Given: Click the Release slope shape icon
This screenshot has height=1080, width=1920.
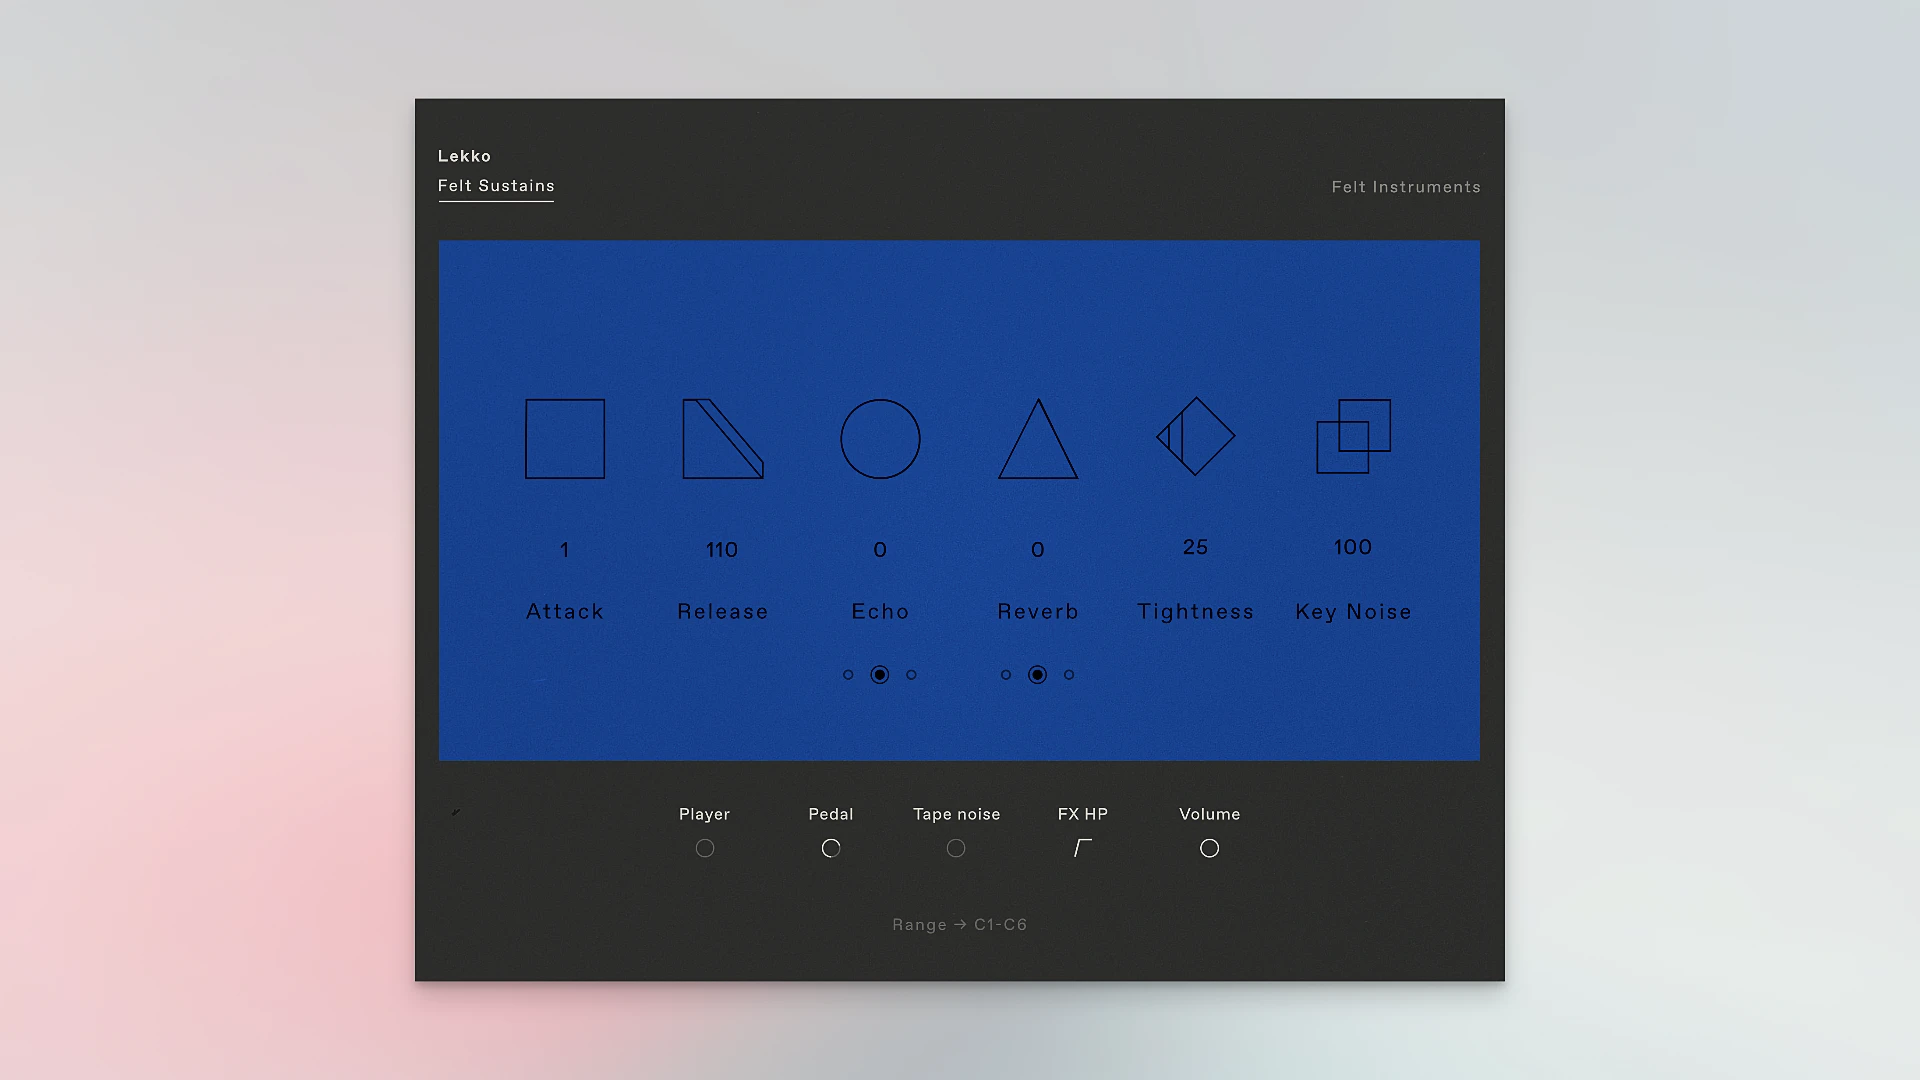Looking at the screenshot, I should click(718, 444).
